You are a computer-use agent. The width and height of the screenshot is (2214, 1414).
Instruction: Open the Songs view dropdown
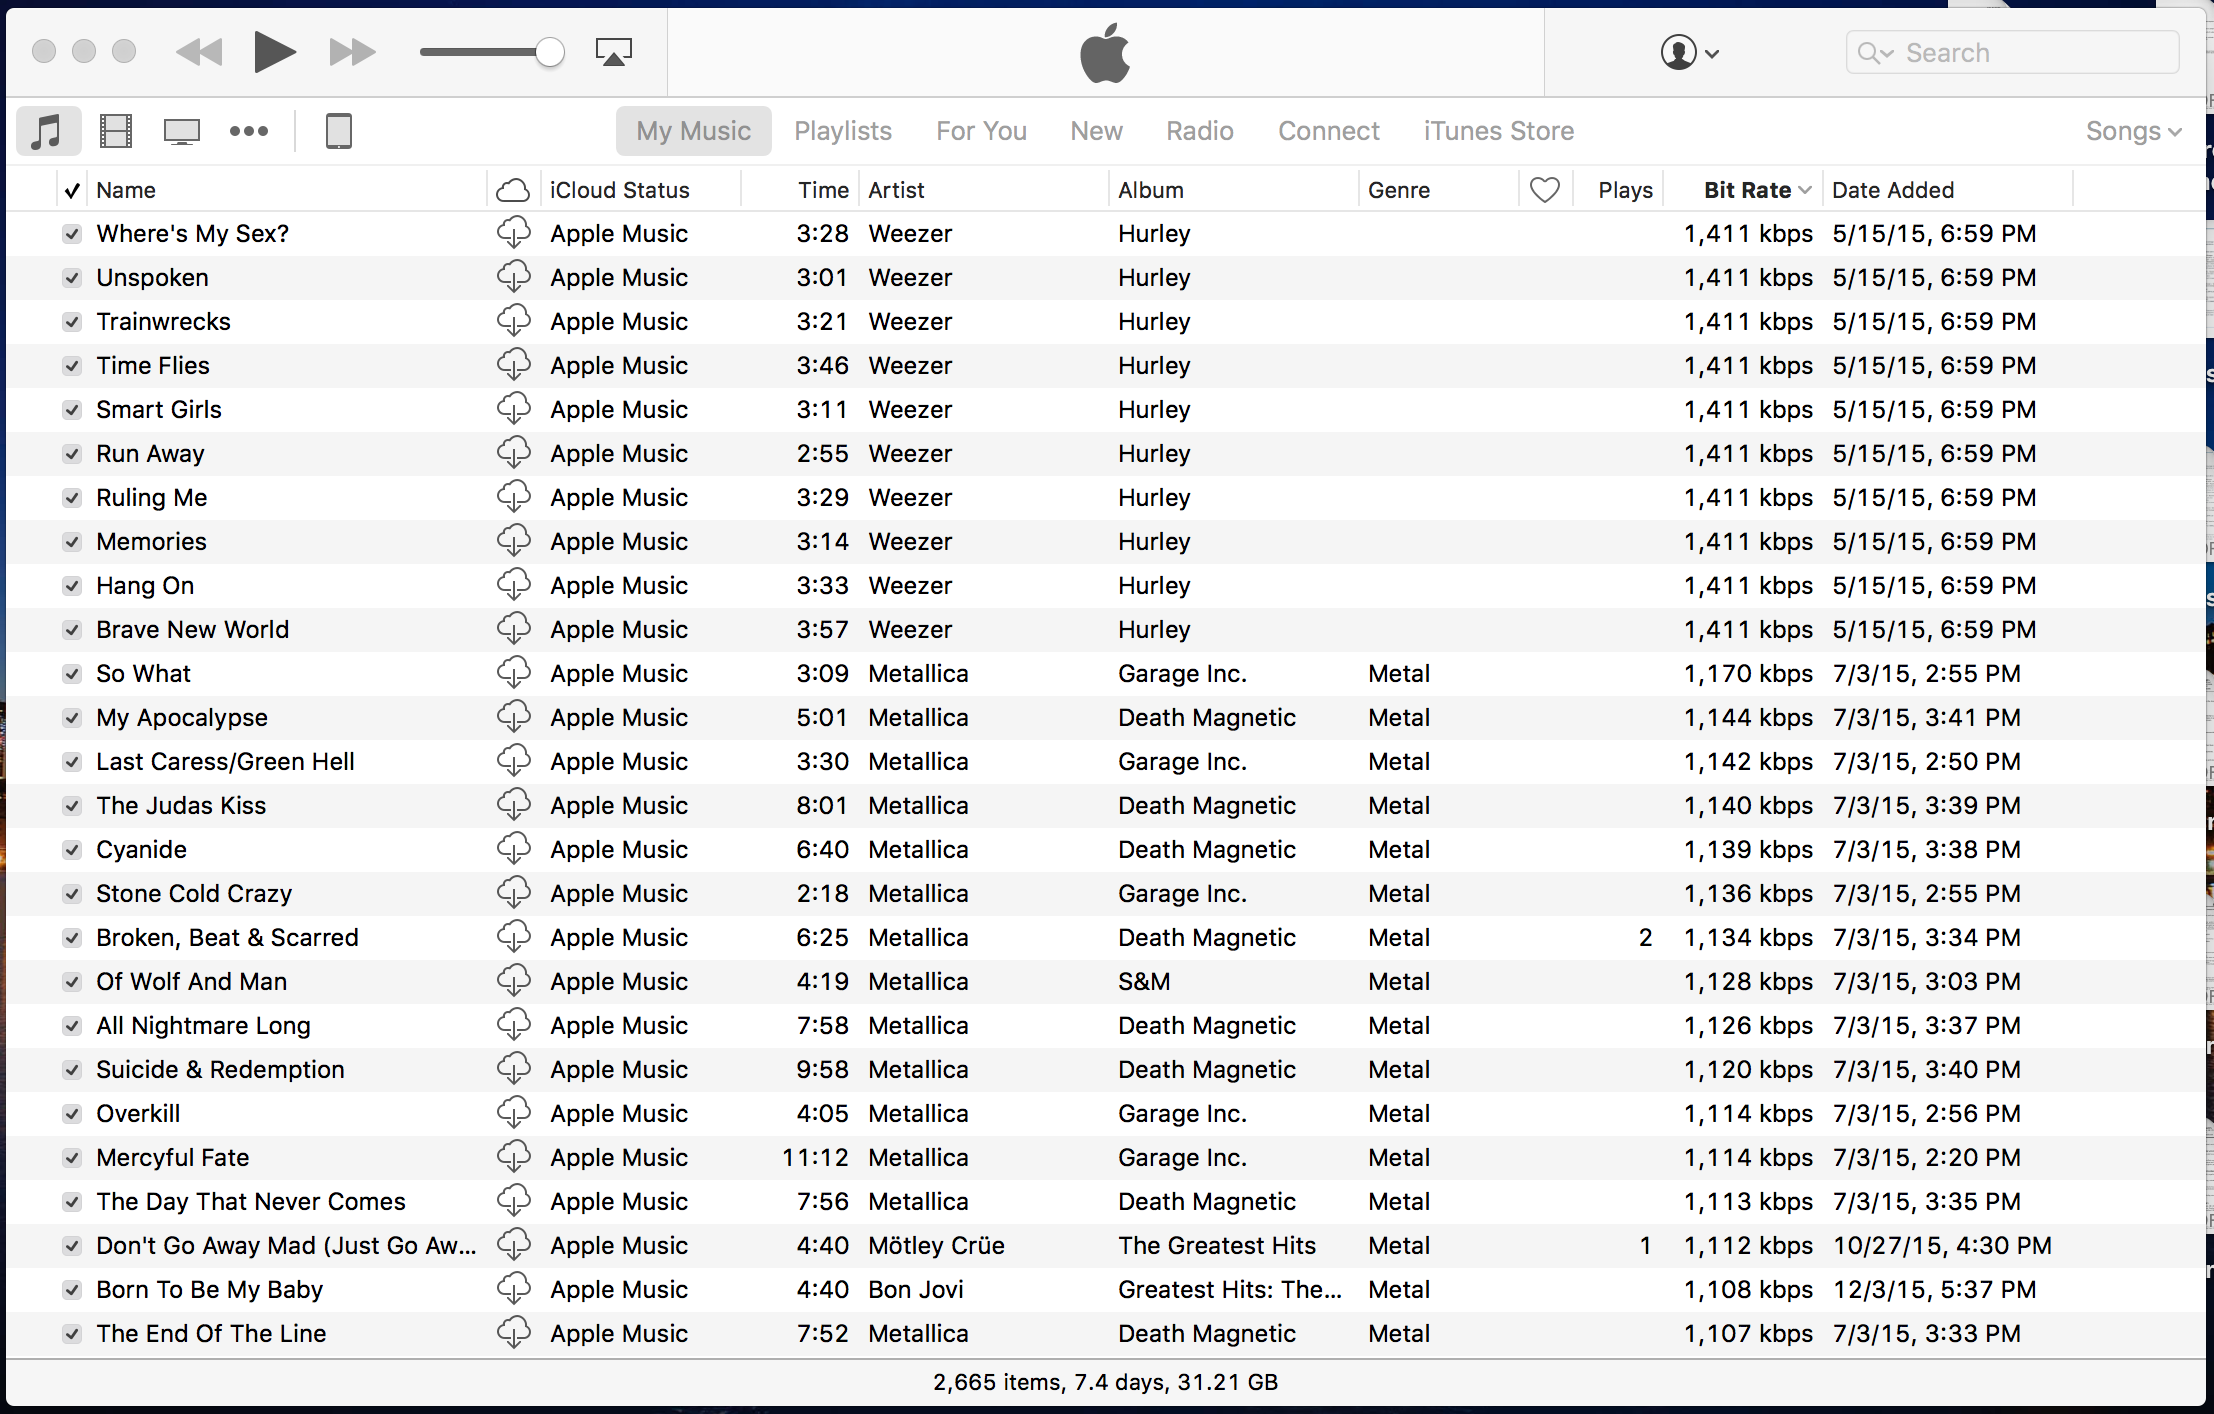(x=2132, y=130)
